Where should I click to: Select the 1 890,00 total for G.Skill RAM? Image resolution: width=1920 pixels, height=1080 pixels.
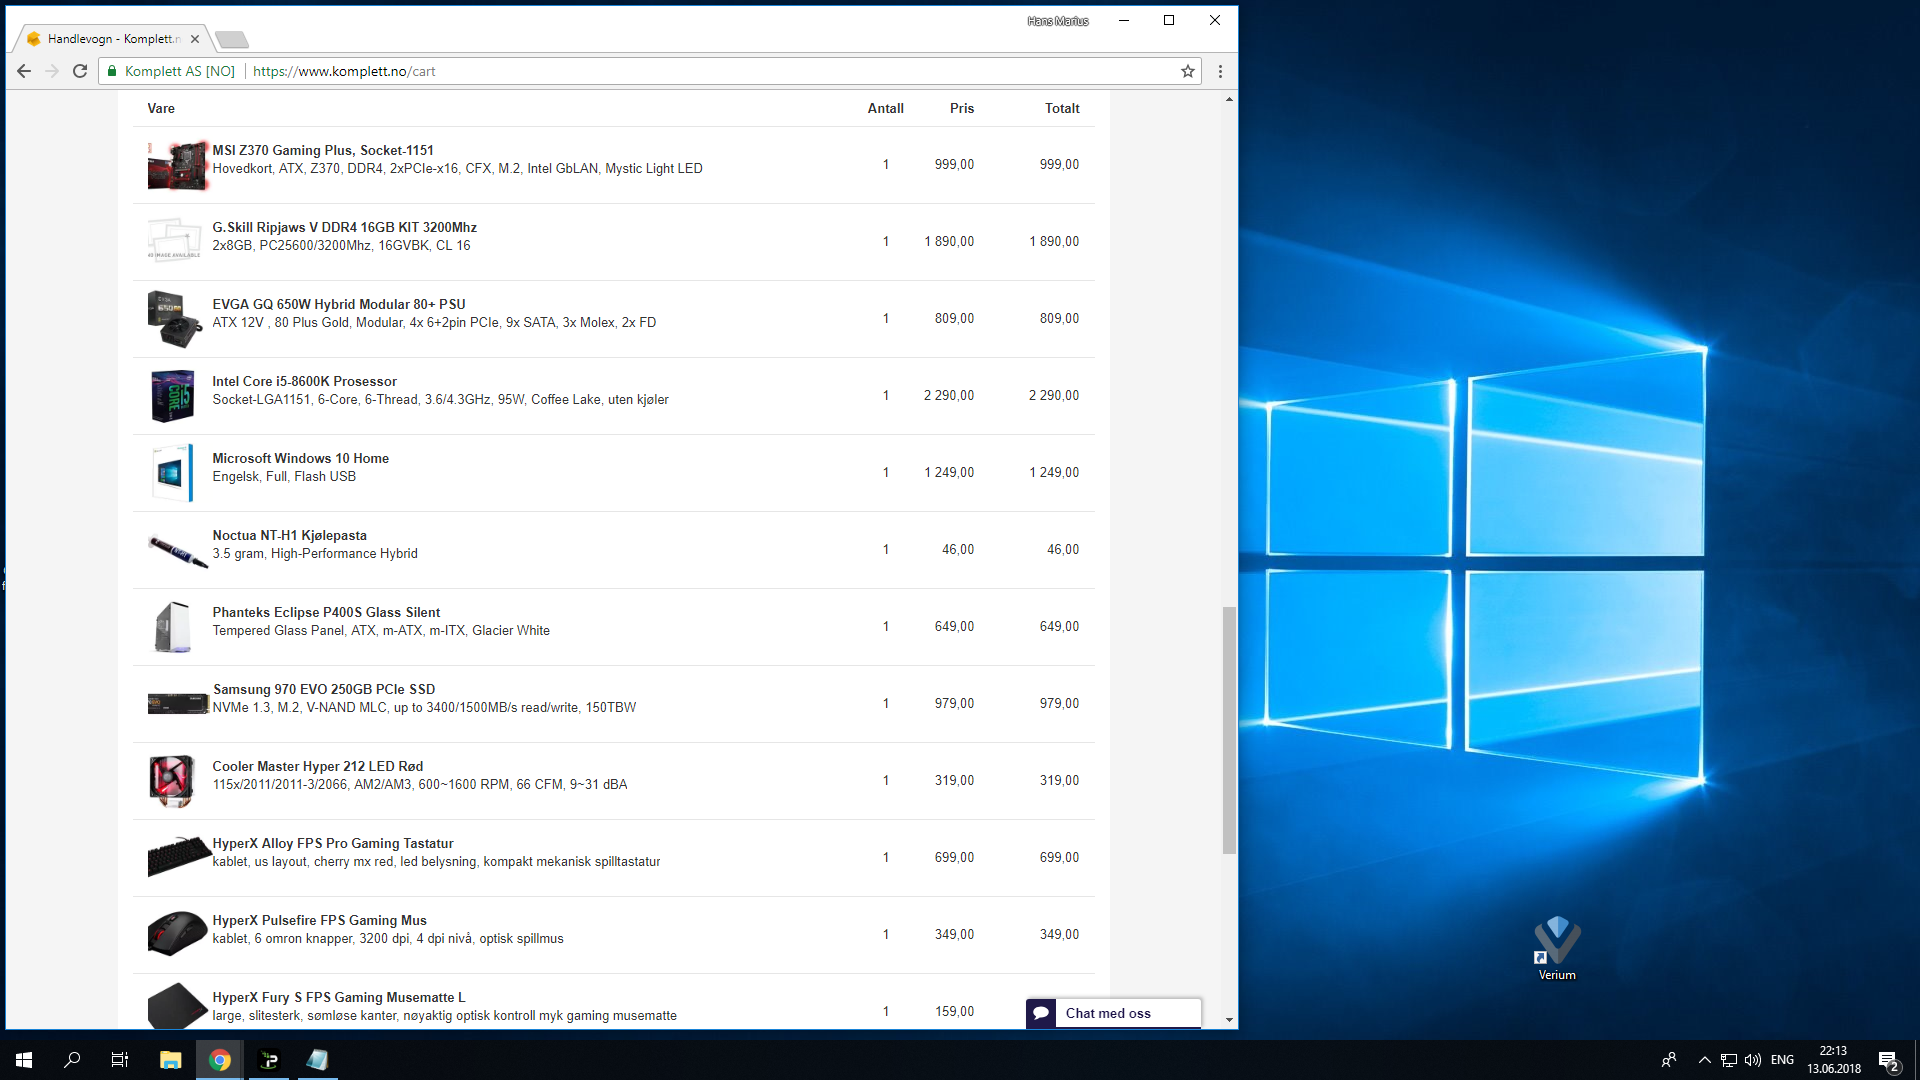tap(1054, 241)
